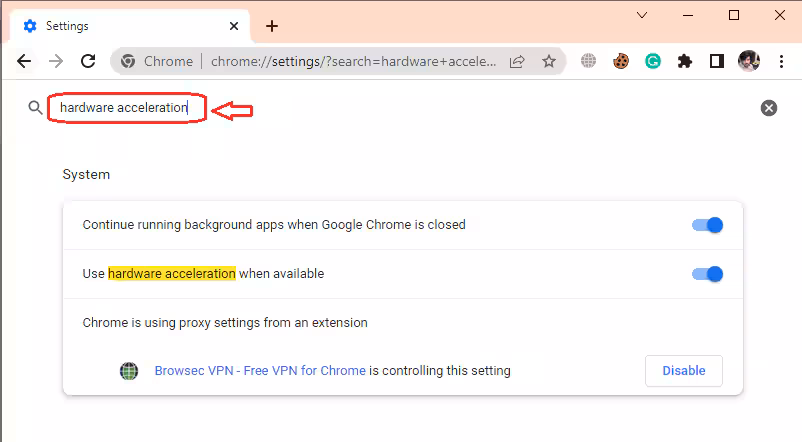This screenshot has width=802, height=442.
Task: Bookmark this page with star icon
Action: 549,61
